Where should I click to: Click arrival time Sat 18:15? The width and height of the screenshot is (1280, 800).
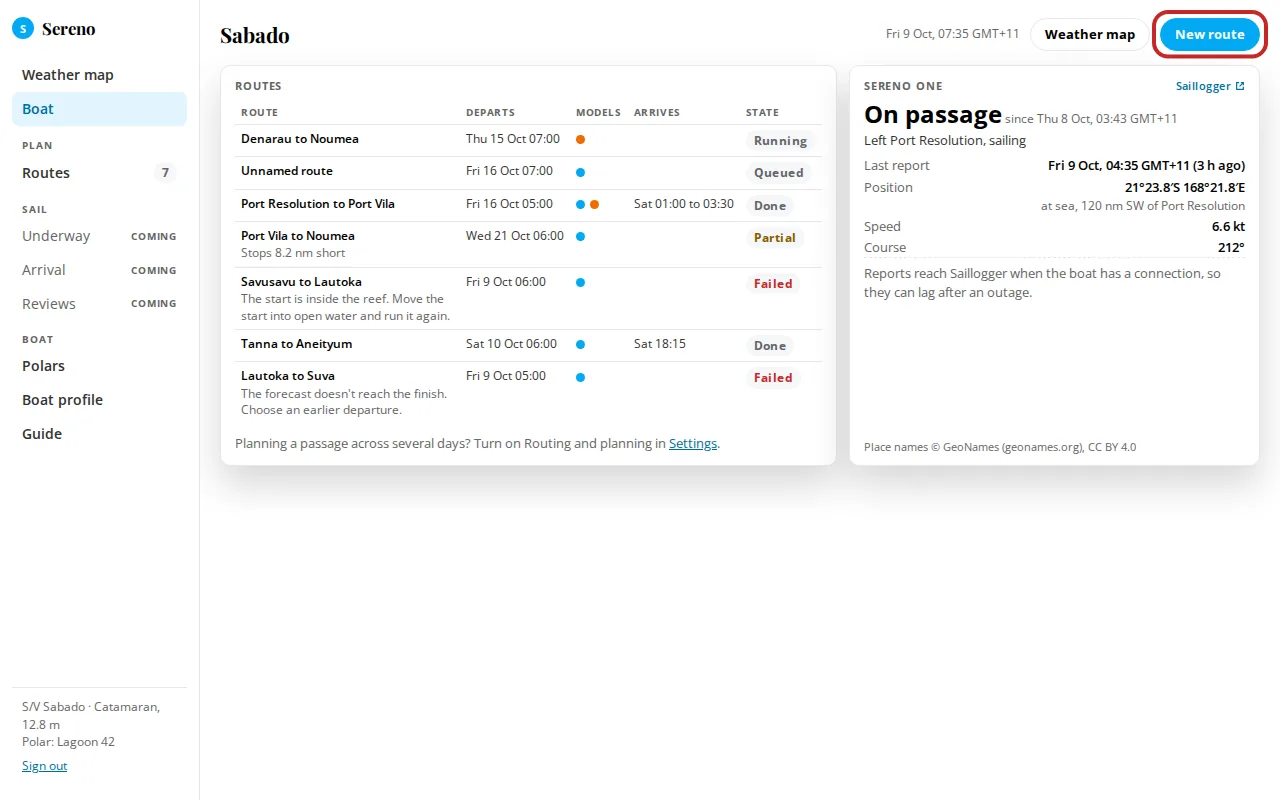coord(660,344)
